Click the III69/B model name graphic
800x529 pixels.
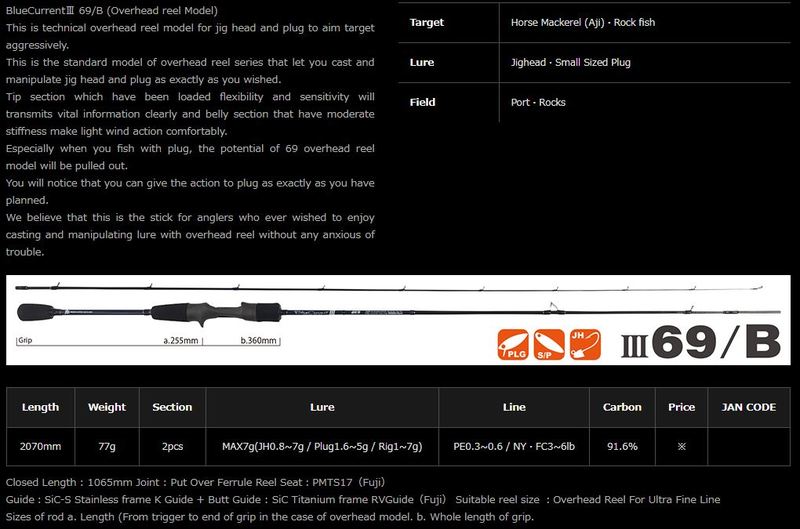click(701, 341)
